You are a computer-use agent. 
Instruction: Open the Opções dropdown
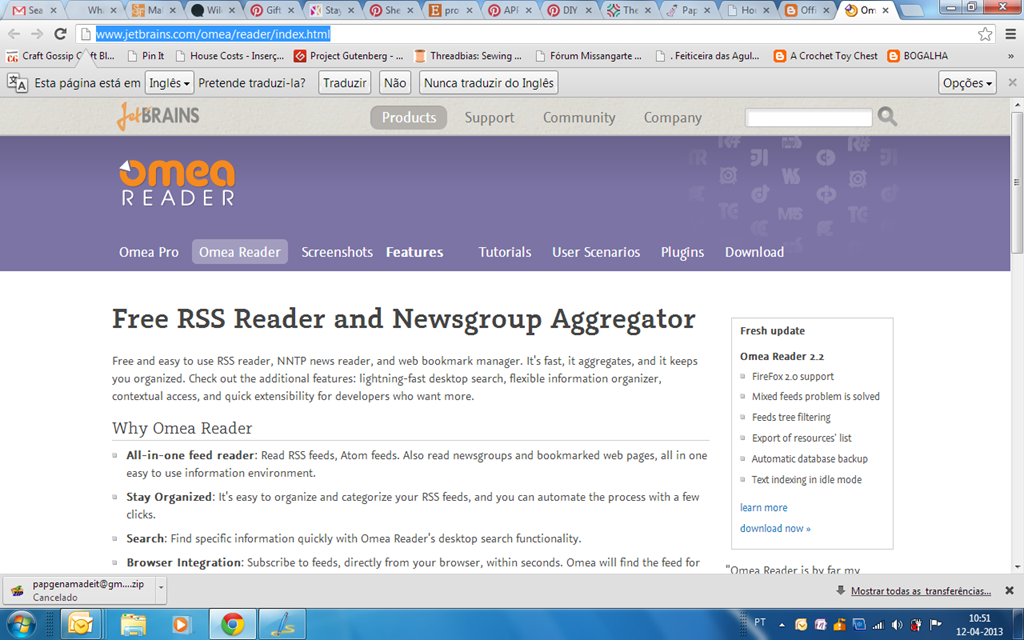point(967,83)
